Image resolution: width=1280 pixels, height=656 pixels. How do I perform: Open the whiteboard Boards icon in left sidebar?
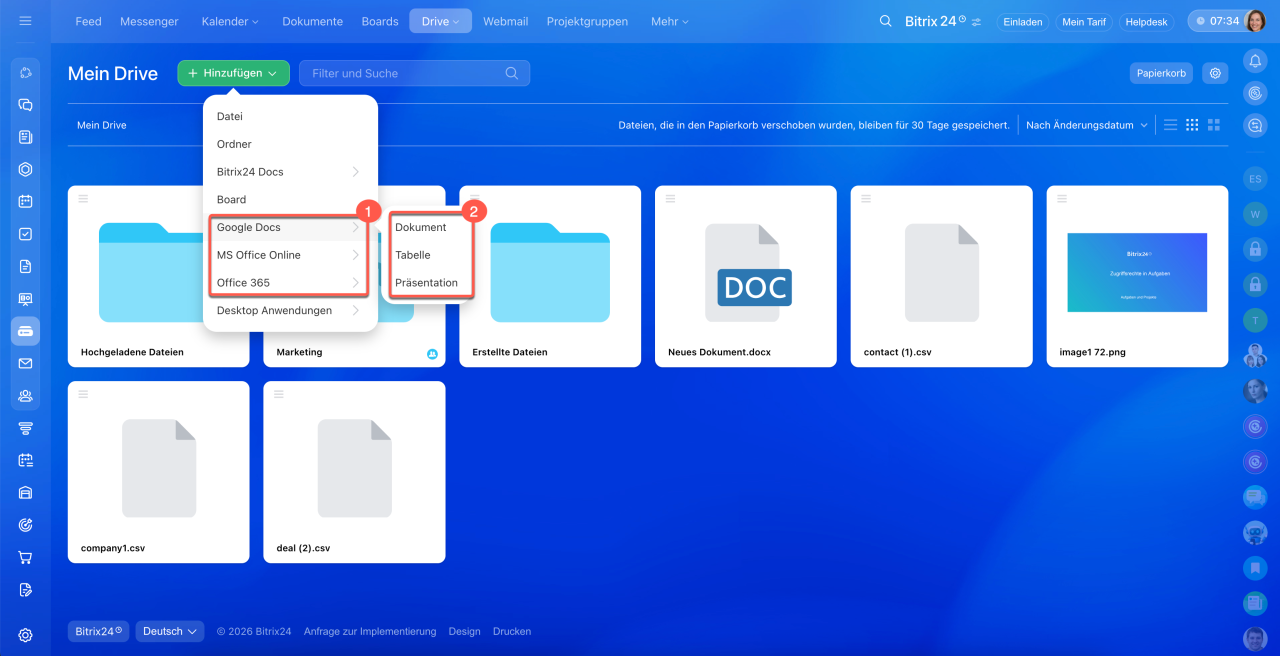[x=26, y=299]
